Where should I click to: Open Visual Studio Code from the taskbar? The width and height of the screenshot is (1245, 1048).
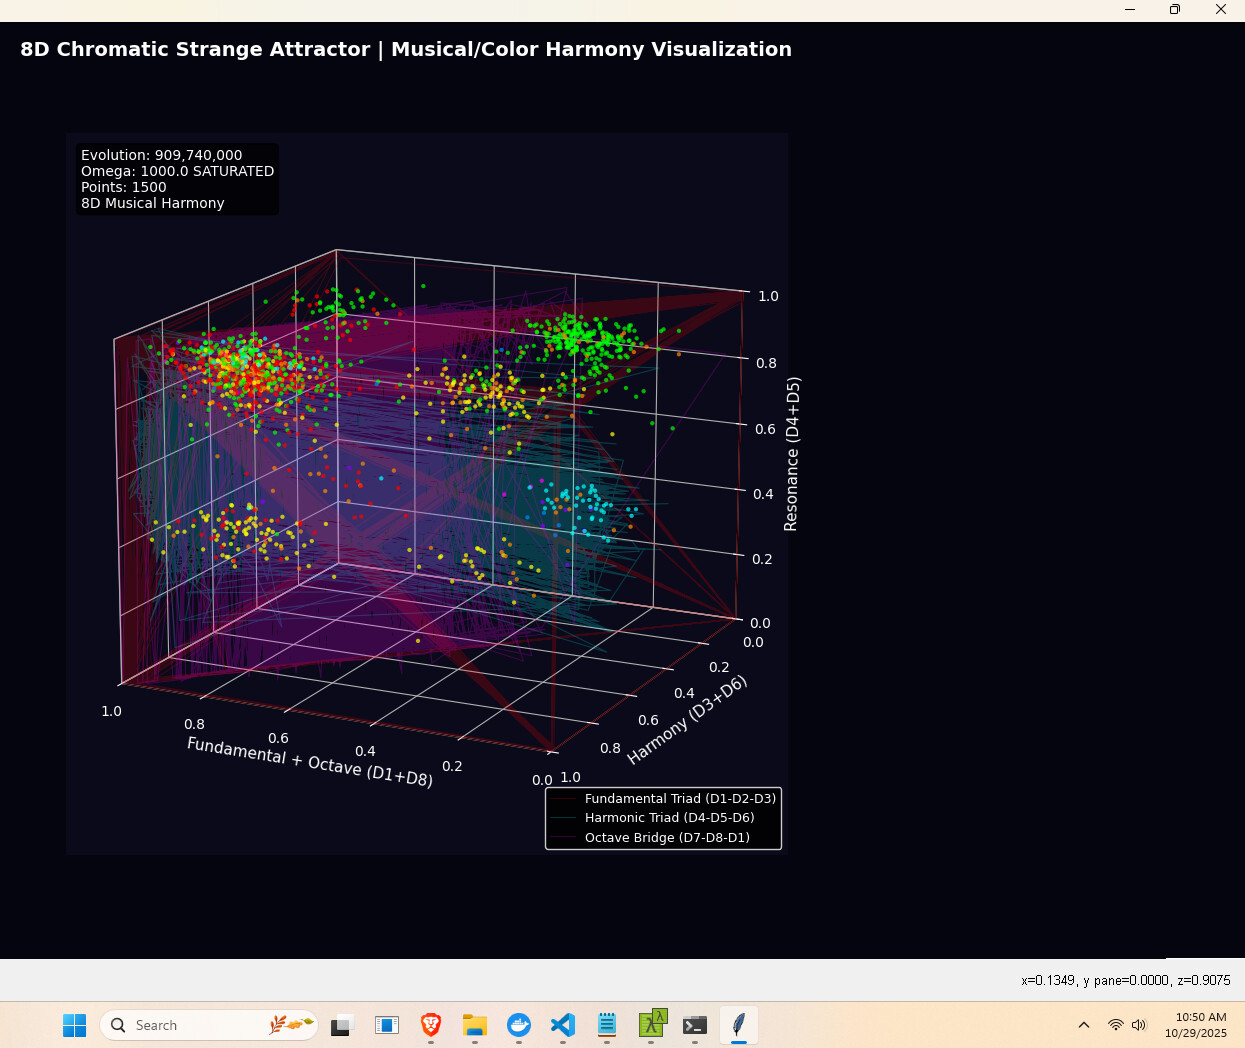click(563, 1025)
